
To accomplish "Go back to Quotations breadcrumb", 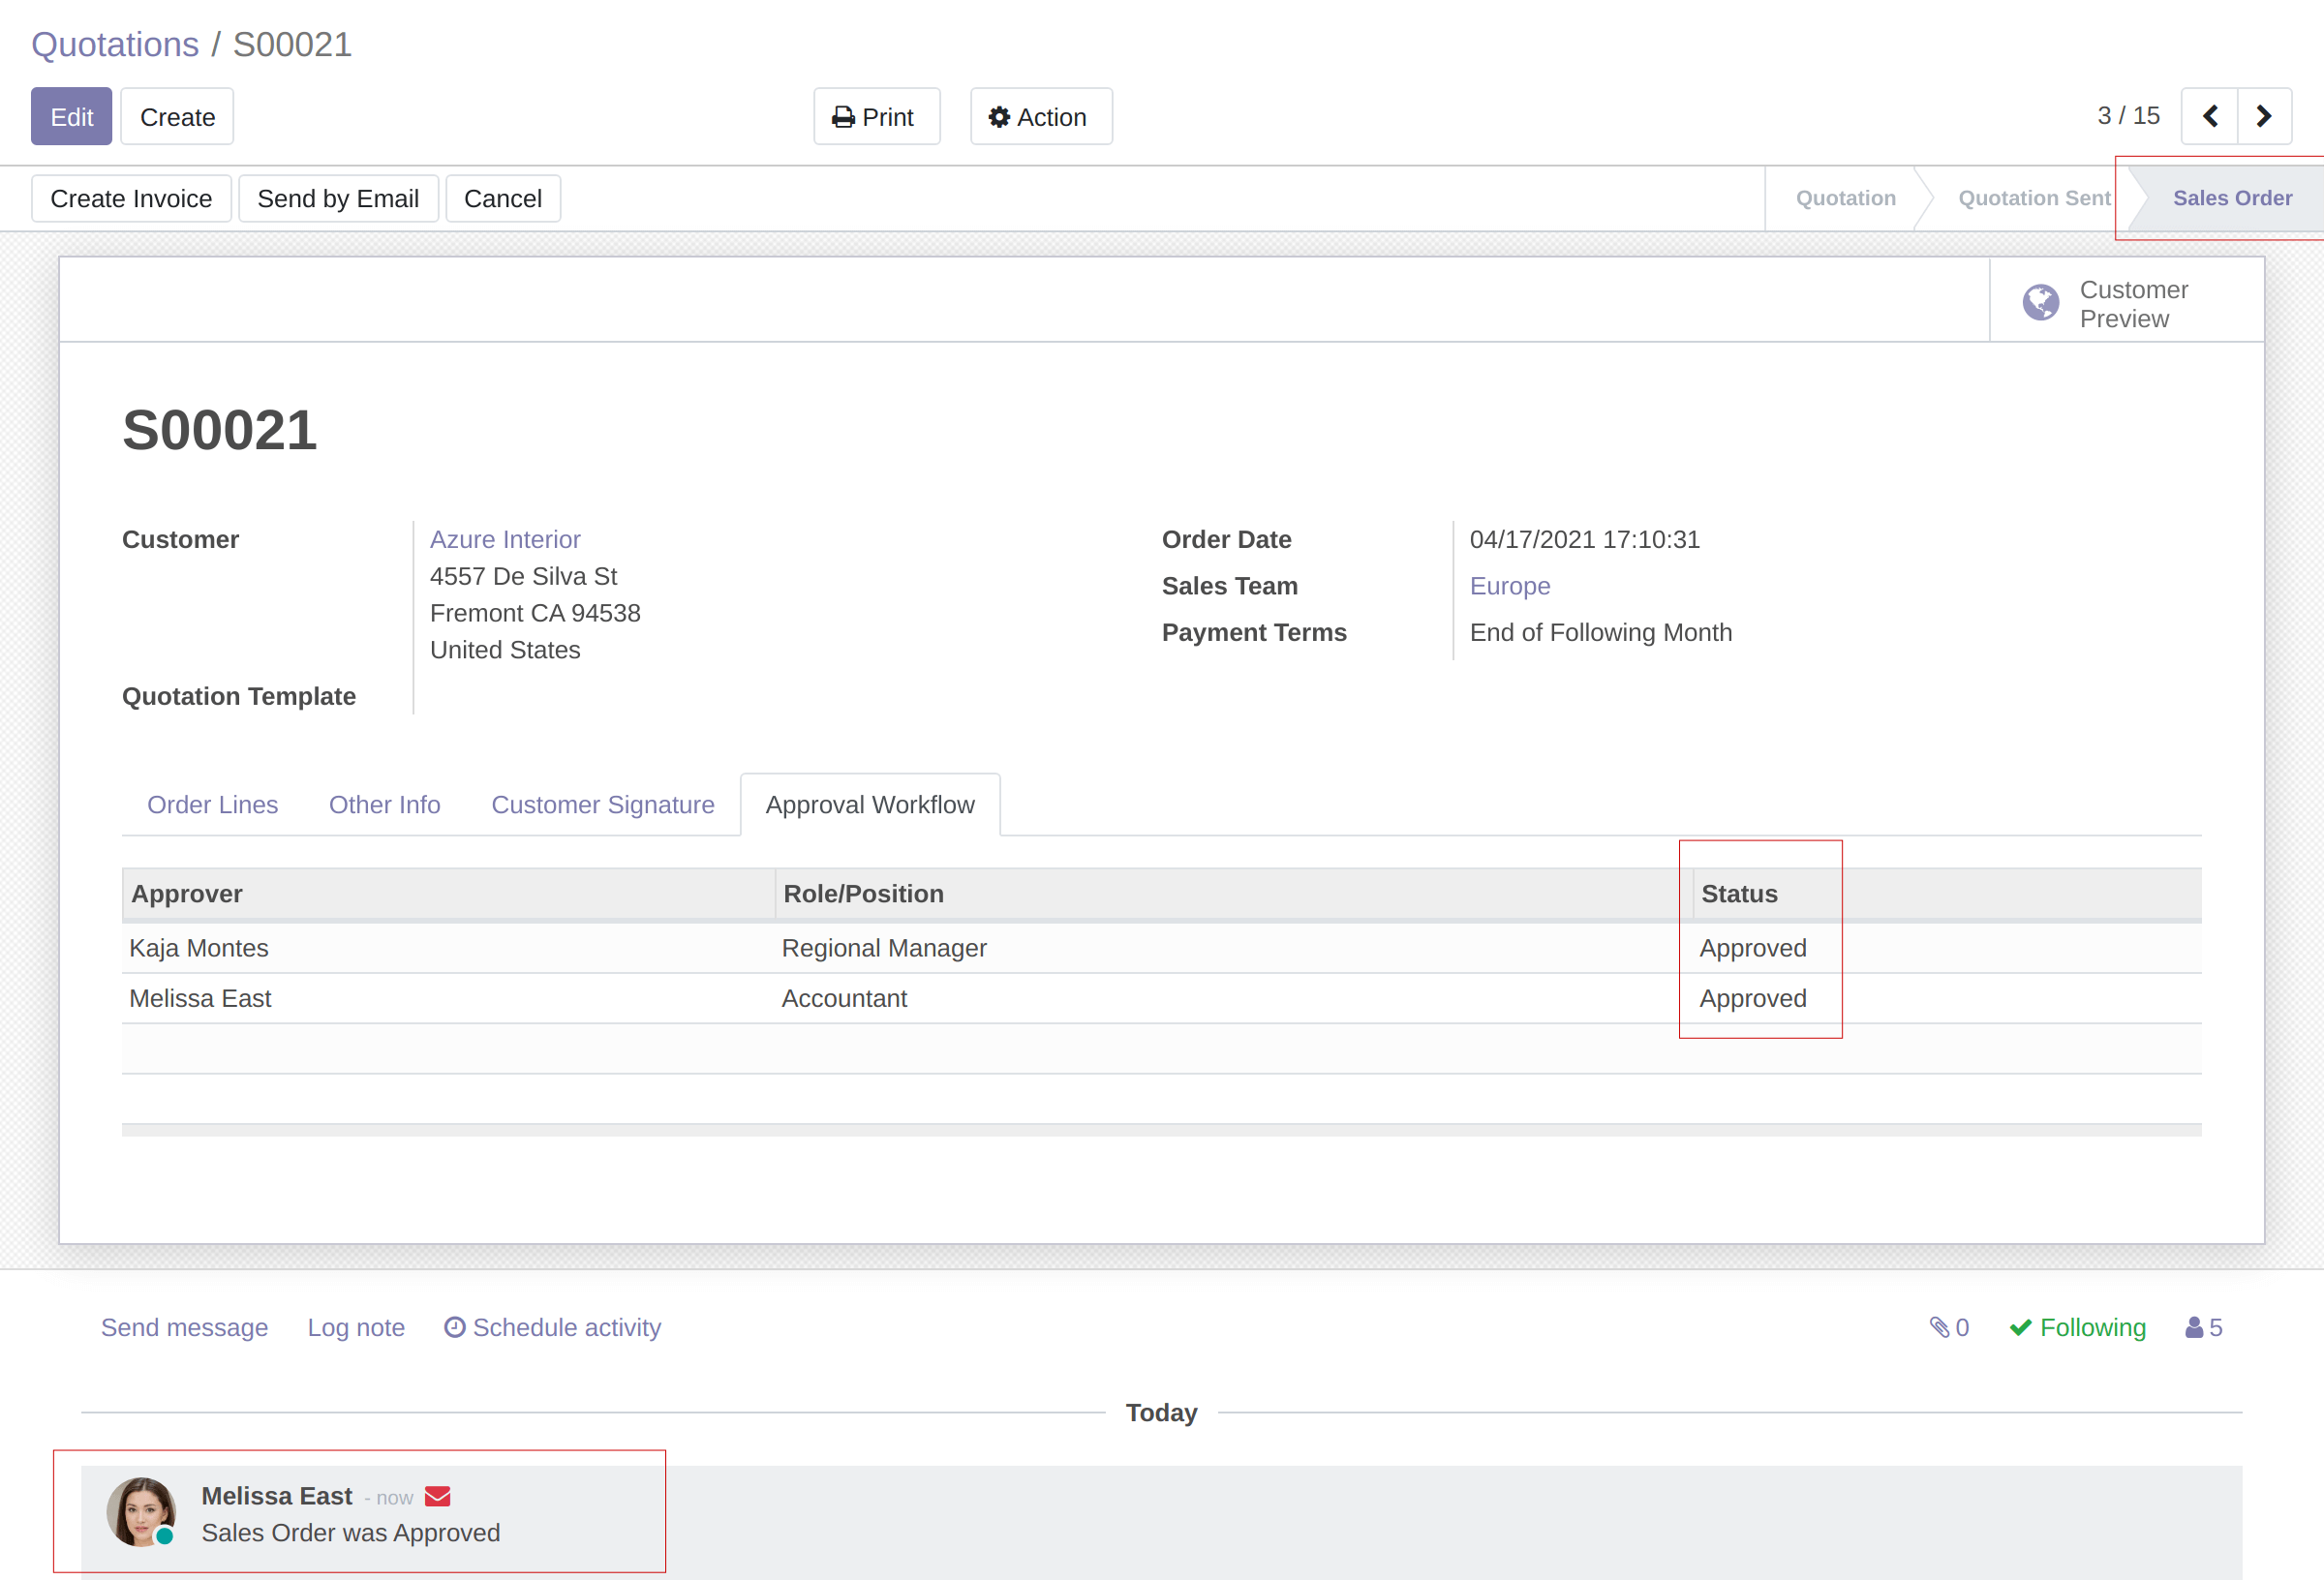I will (115, 44).
